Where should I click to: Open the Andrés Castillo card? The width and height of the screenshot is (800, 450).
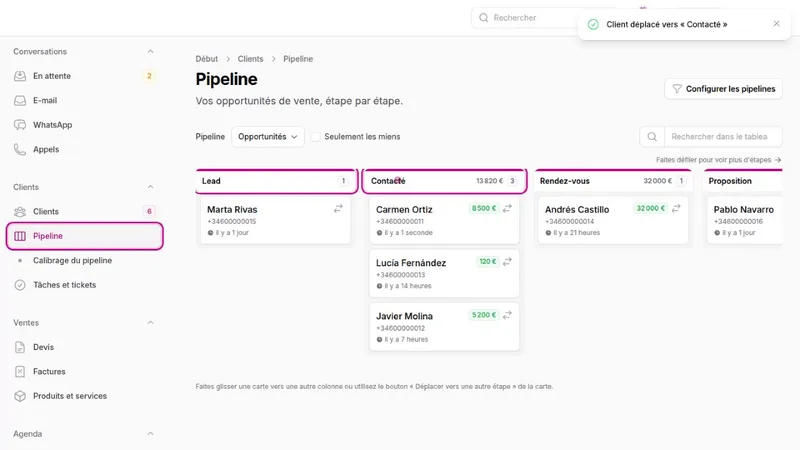(x=613, y=220)
